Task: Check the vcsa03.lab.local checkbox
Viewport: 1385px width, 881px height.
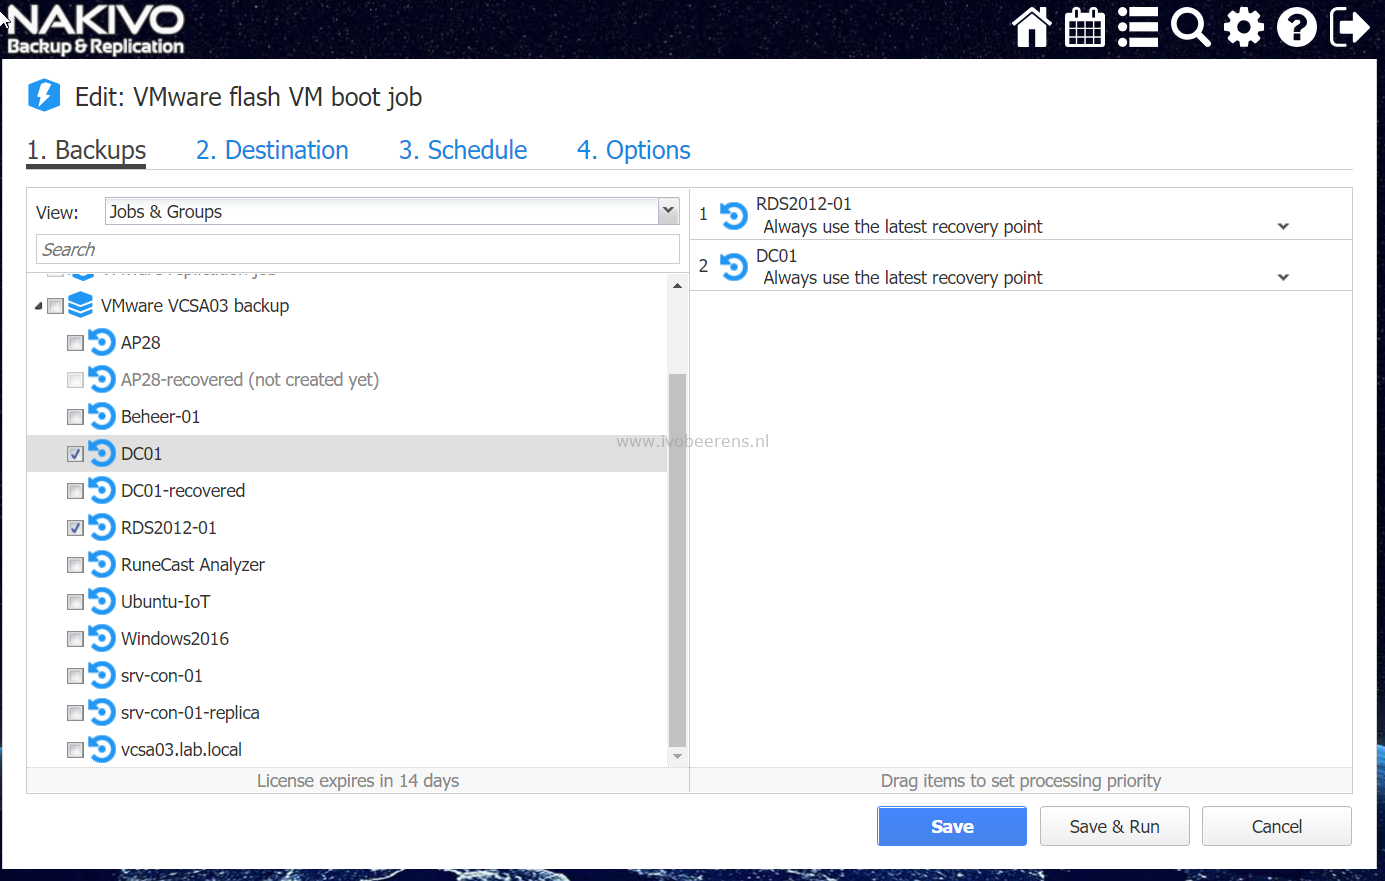Action: click(75, 750)
